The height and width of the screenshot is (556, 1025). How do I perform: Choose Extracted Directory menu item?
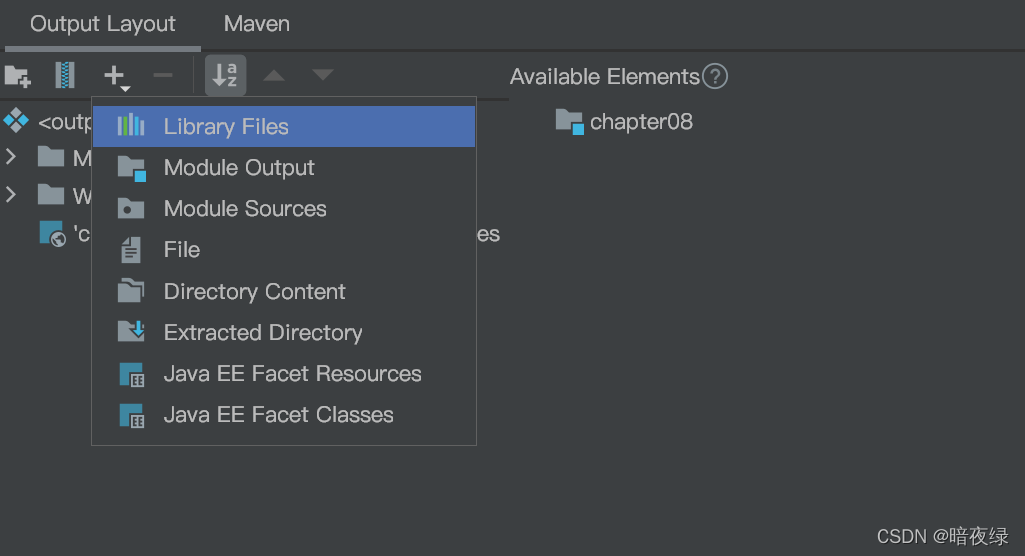click(x=263, y=333)
